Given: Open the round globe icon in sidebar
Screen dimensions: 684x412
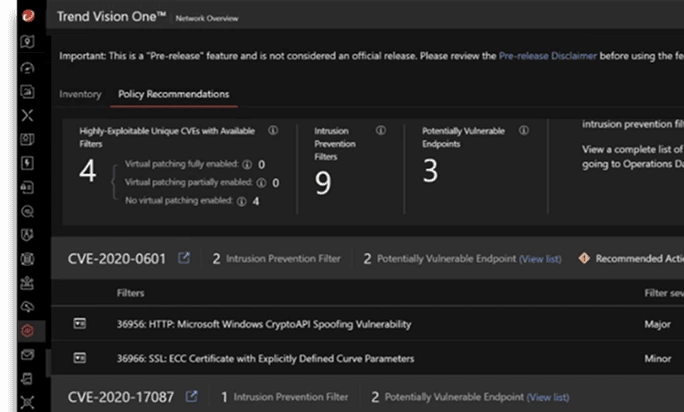Looking at the screenshot, I should 27,259.
